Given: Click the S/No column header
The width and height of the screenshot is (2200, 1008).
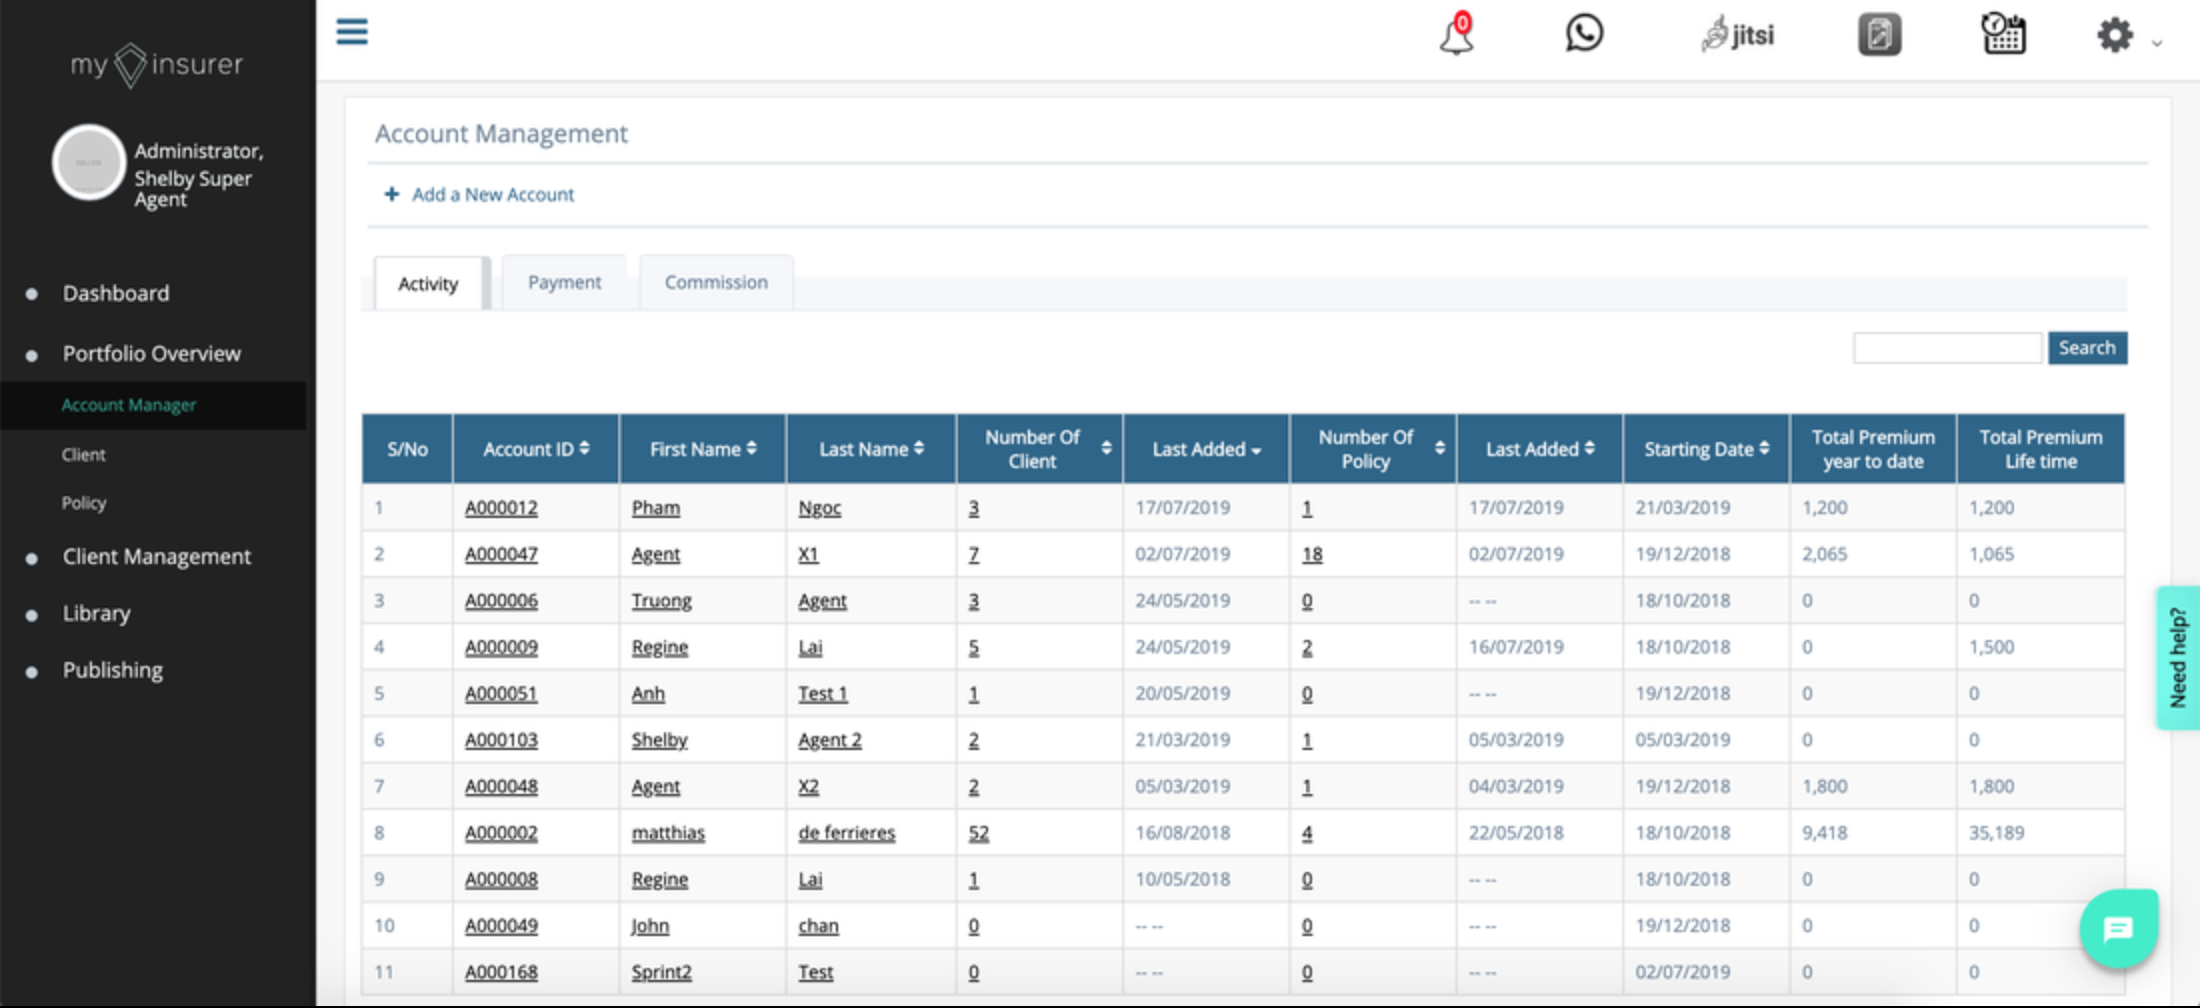Looking at the screenshot, I should [x=407, y=449].
